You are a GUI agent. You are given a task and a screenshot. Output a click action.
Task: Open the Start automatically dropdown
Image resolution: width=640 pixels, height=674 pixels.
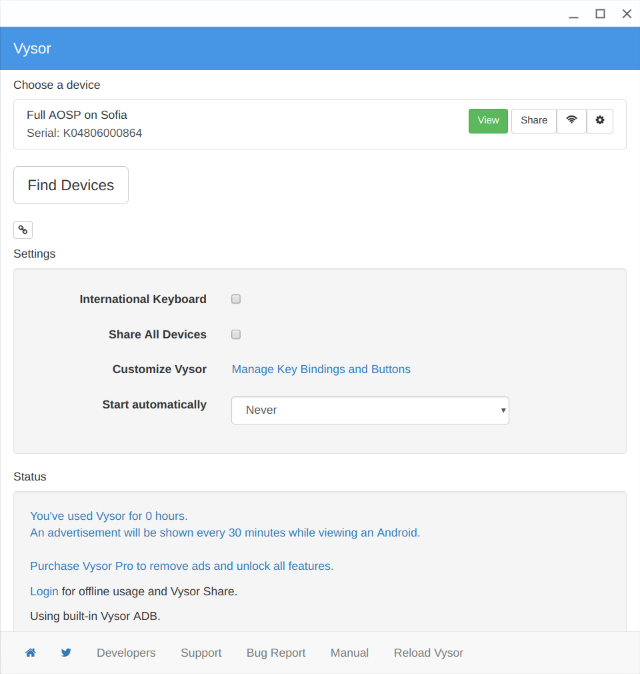370,411
